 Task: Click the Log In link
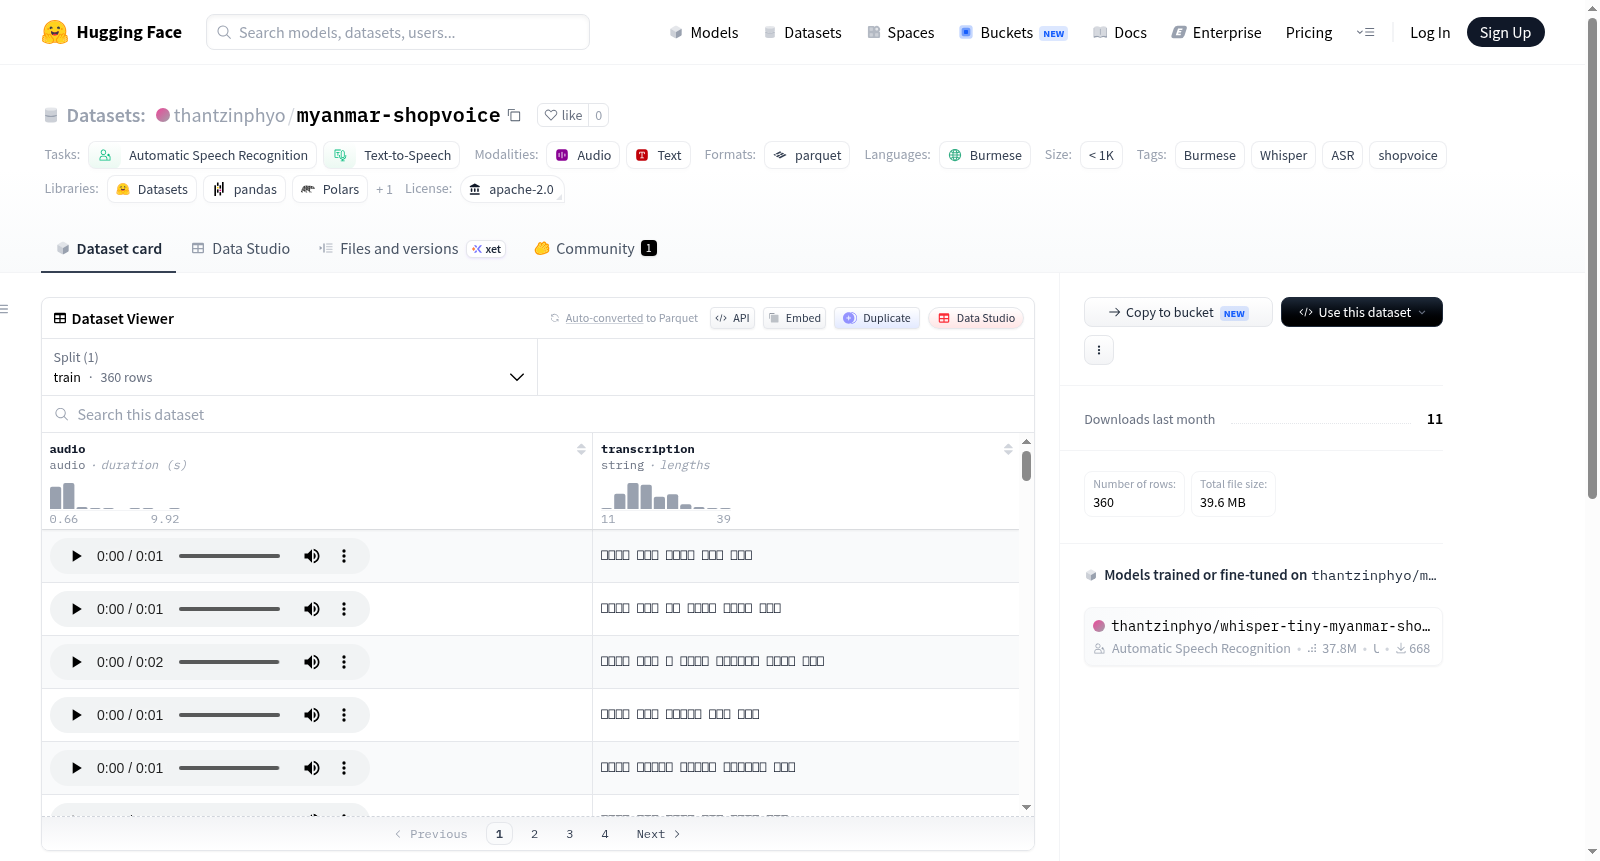click(x=1430, y=32)
